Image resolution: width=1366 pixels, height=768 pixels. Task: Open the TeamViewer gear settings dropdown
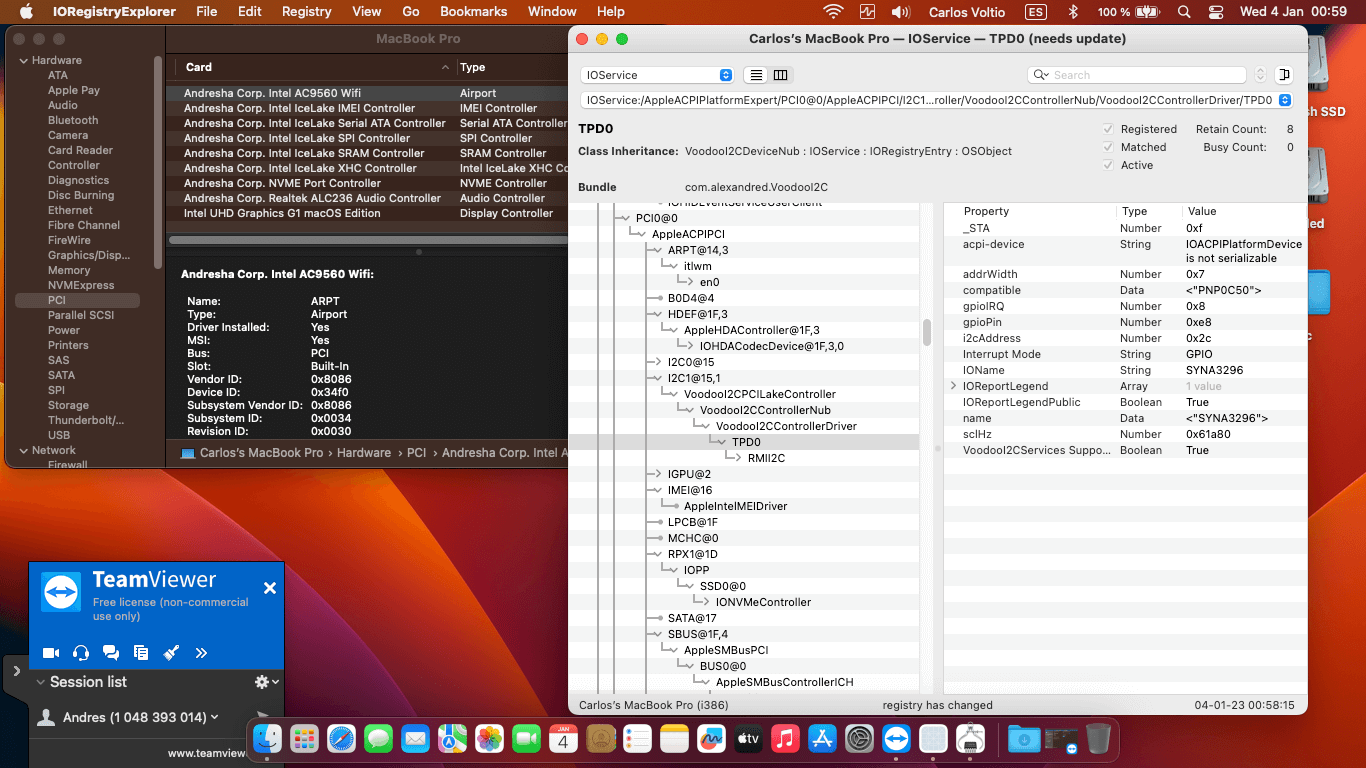click(267, 682)
